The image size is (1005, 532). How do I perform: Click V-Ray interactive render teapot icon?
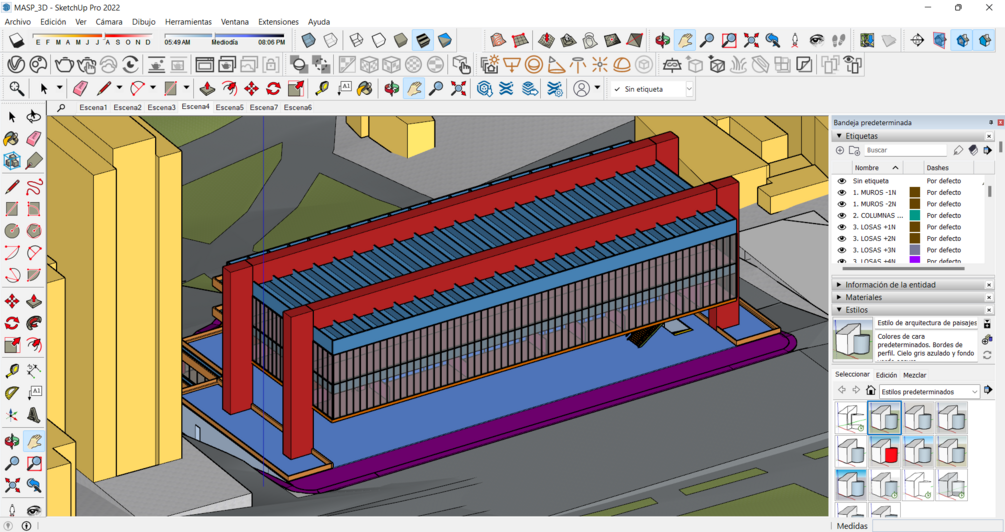pyautogui.click(x=86, y=65)
